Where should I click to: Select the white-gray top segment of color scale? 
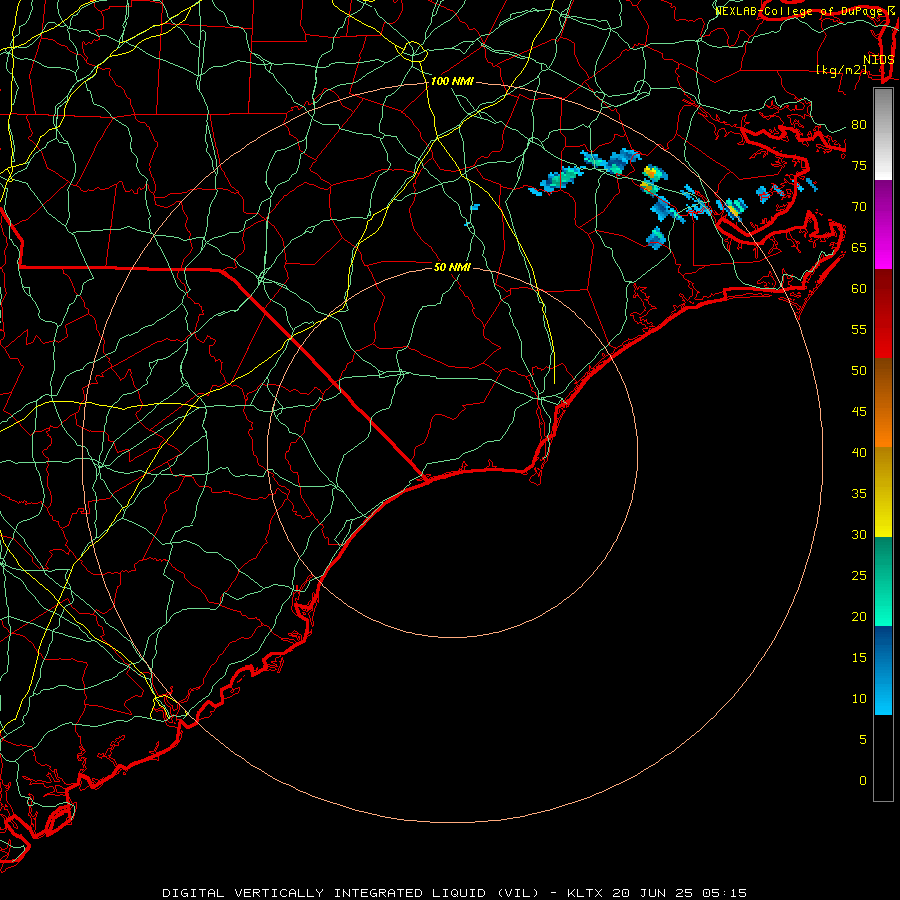[883, 134]
